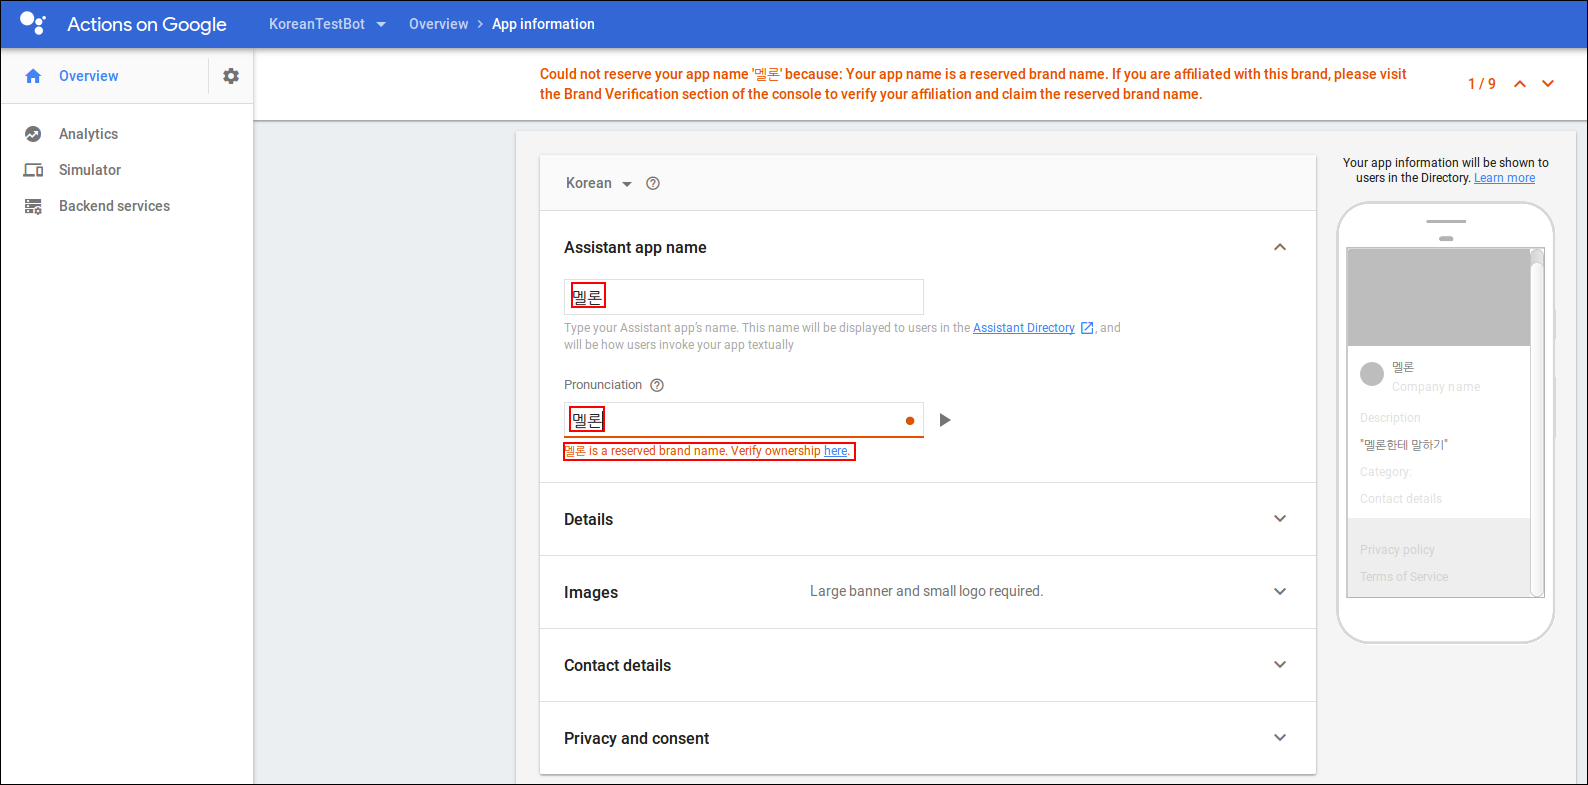This screenshot has height=785, width=1588.
Task: Expand the Privacy and consent section
Action: click(x=1280, y=738)
